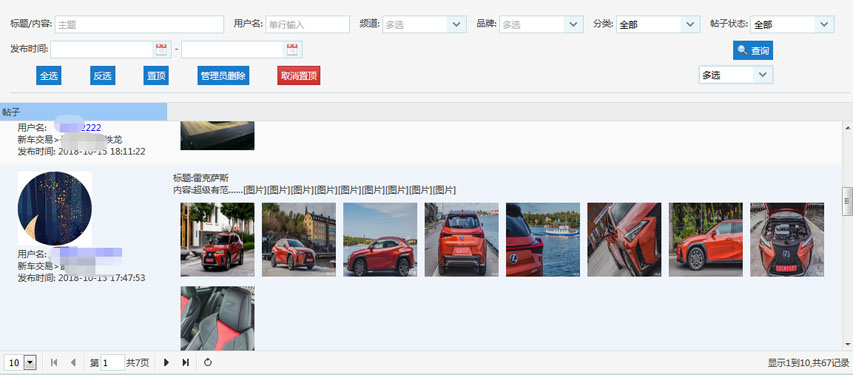This screenshot has height=375, width=853.
Task: Open thumbnail of tilted Lexus headlight close-up
Action: (x=625, y=239)
